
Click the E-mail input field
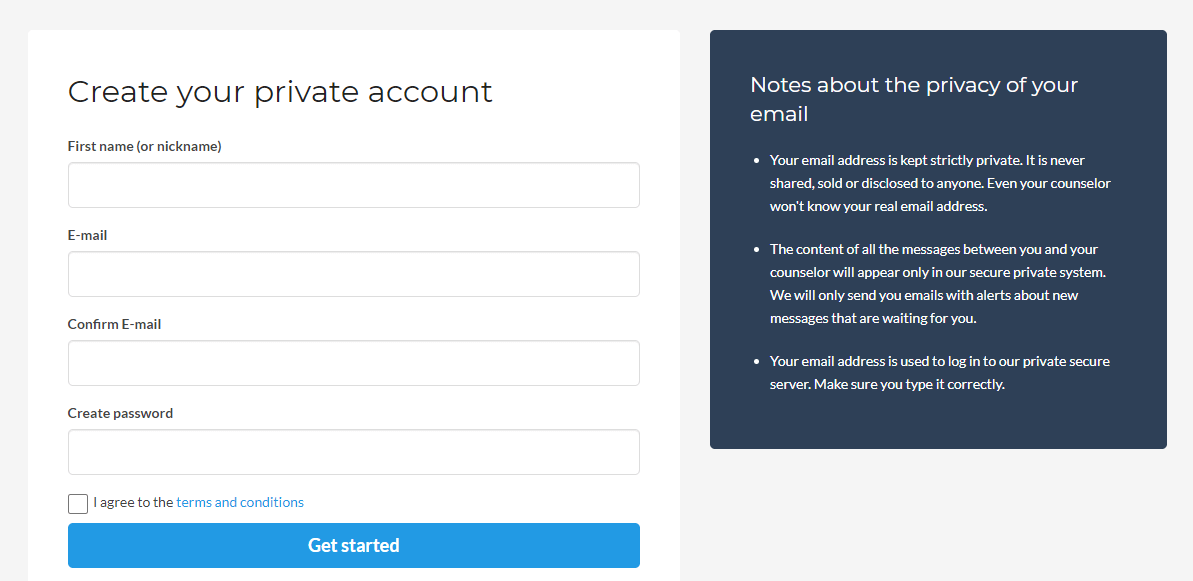pyautogui.click(x=353, y=273)
